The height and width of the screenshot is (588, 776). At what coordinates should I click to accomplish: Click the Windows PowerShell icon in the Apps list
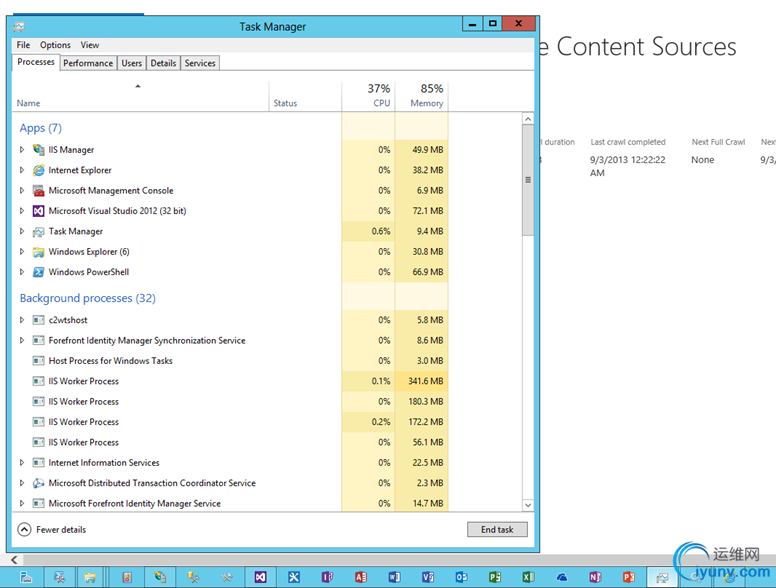coord(38,272)
